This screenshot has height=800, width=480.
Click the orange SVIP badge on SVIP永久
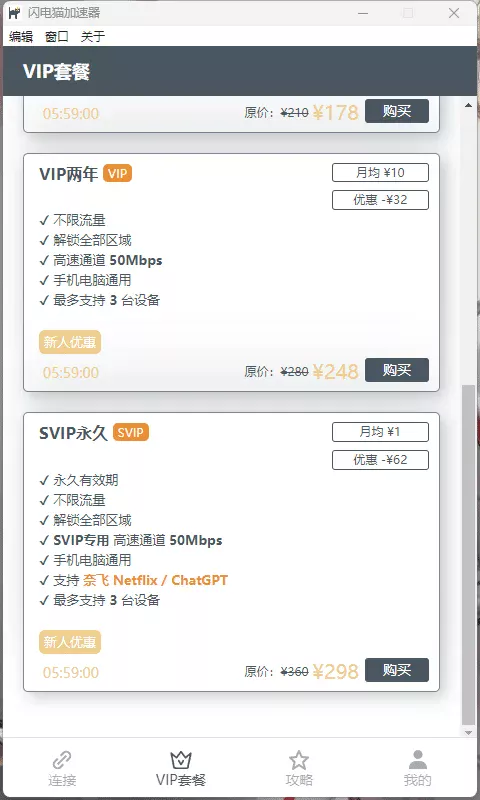[131, 433]
